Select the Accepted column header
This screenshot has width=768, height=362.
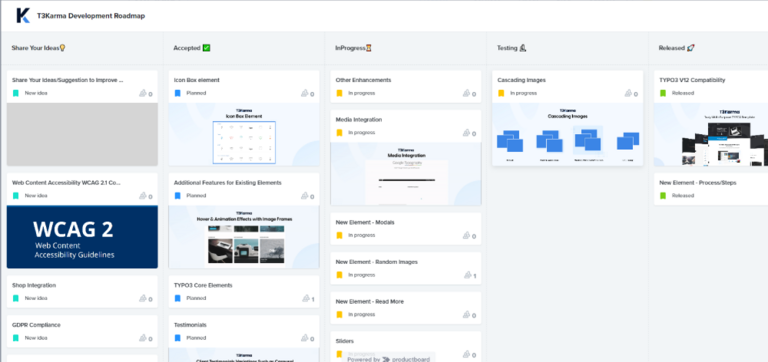pyautogui.click(x=192, y=48)
